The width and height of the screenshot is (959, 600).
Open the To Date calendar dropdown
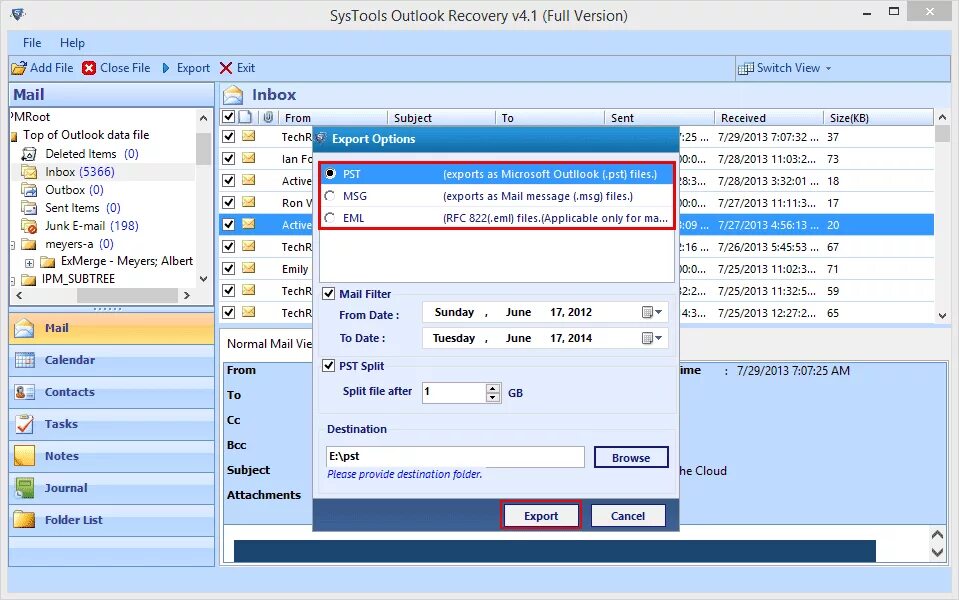[x=652, y=338]
